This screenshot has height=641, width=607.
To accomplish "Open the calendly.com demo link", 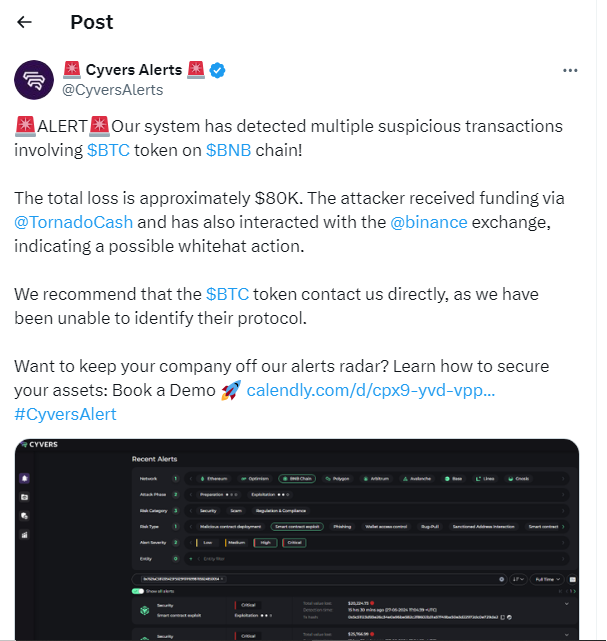I will coord(370,390).
